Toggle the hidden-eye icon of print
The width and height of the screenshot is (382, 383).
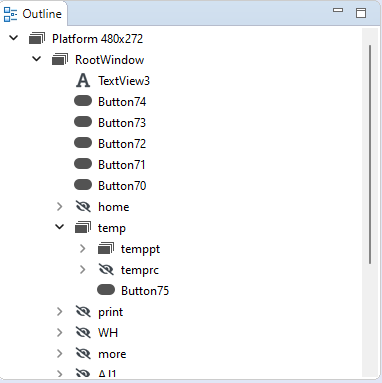tap(83, 312)
